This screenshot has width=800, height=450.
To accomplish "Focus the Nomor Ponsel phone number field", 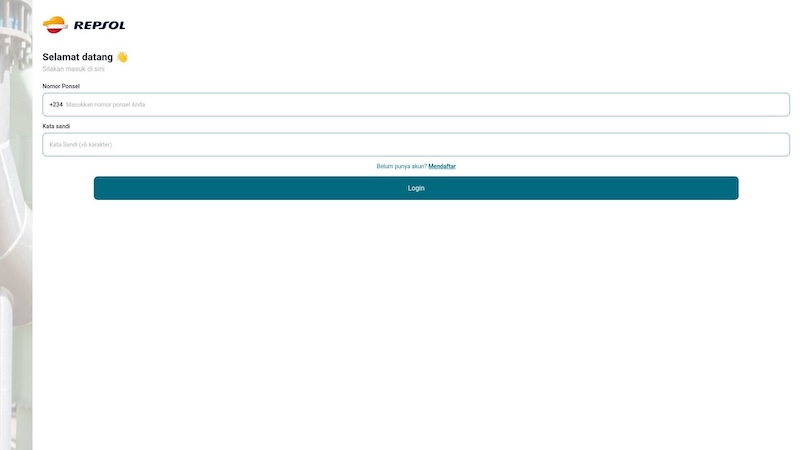I will [x=416, y=105].
